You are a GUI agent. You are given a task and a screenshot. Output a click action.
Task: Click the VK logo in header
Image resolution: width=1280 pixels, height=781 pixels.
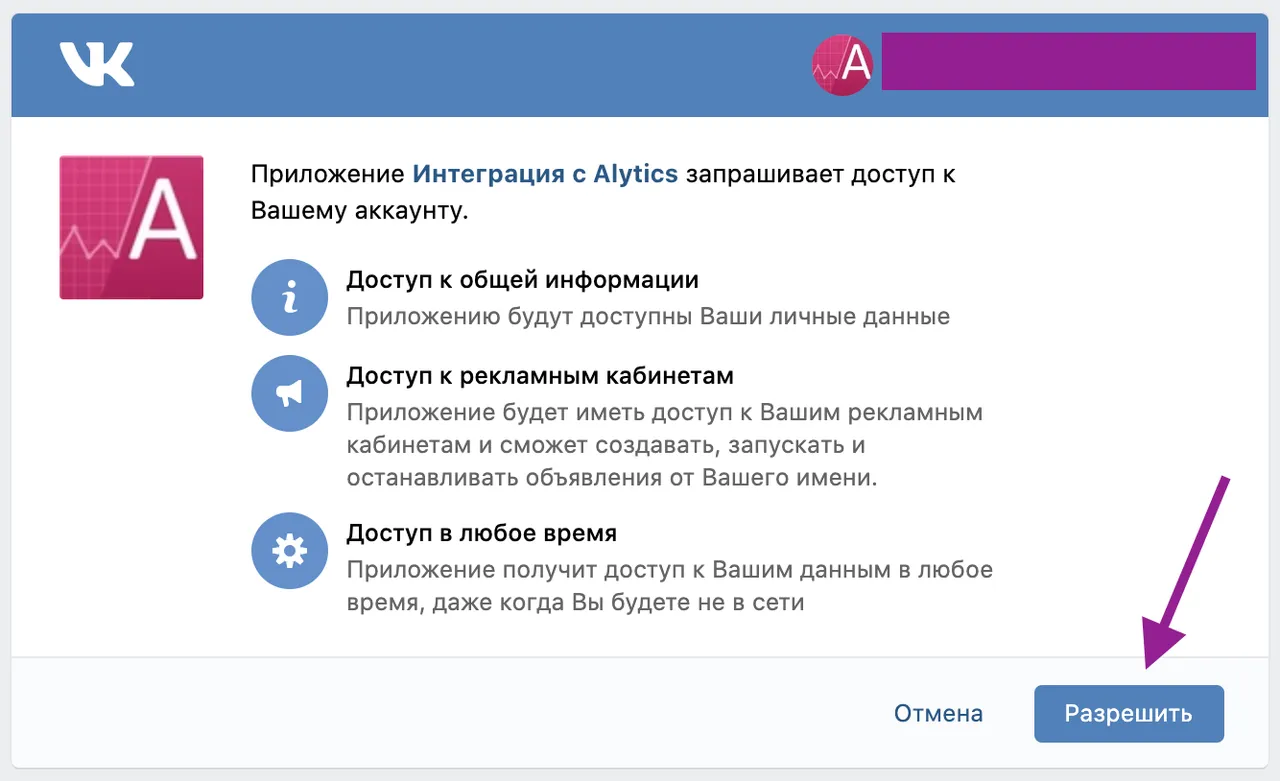[97, 64]
